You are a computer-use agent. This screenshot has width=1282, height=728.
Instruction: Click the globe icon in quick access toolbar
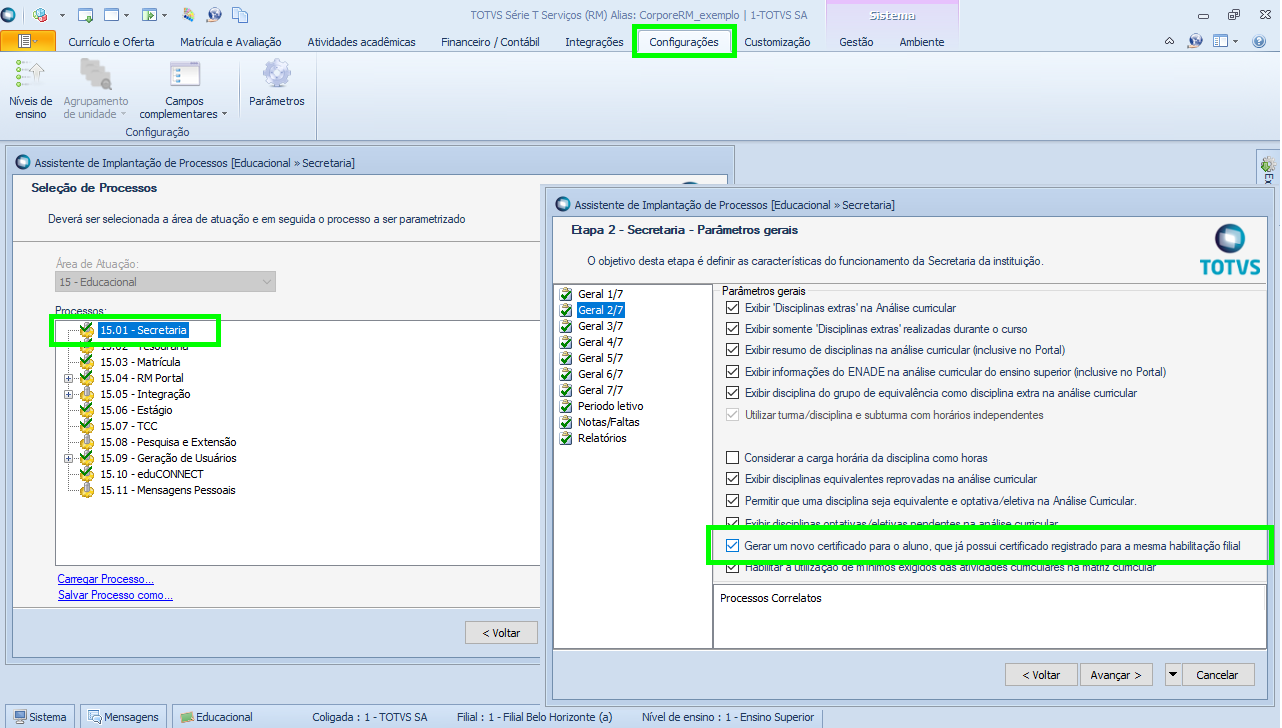coord(215,15)
